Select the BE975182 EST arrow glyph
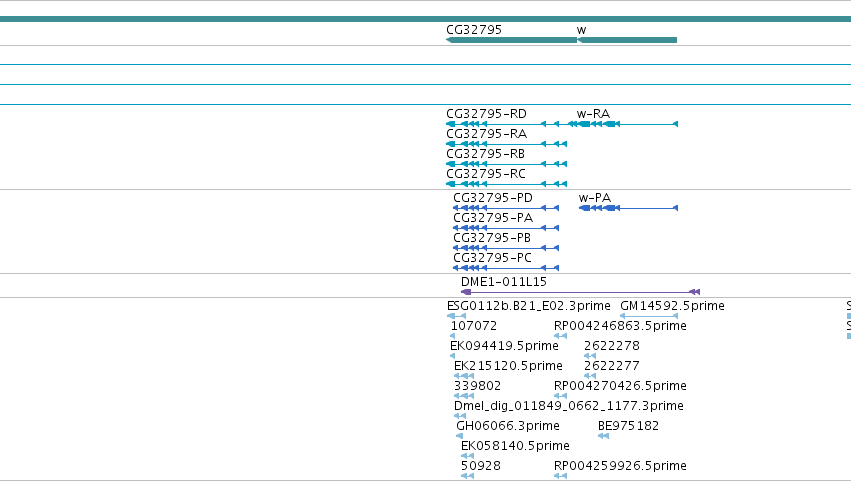The height and width of the screenshot is (481, 851). click(x=604, y=436)
